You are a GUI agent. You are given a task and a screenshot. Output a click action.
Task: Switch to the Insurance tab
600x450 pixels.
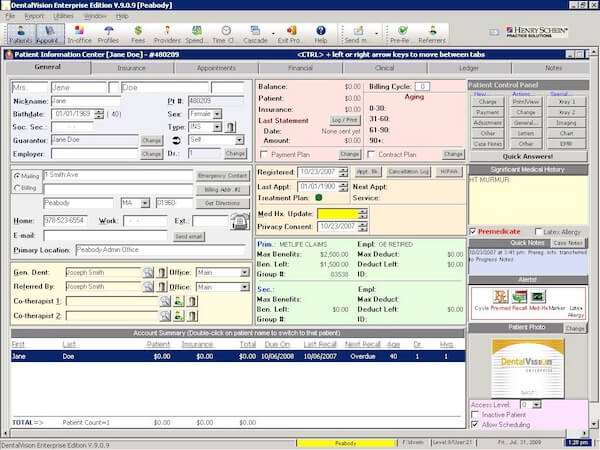pyautogui.click(x=132, y=68)
